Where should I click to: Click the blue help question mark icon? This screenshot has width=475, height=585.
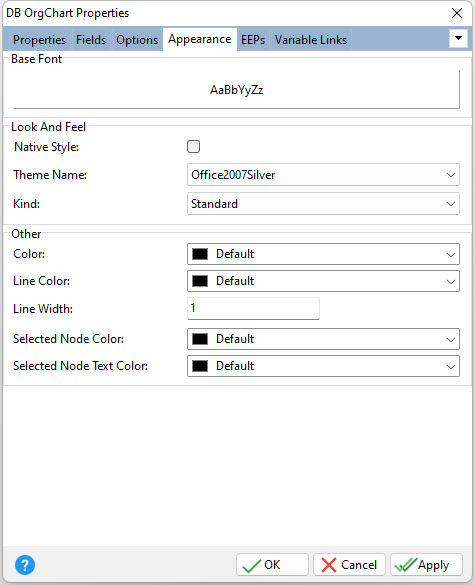tap(25, 564)
